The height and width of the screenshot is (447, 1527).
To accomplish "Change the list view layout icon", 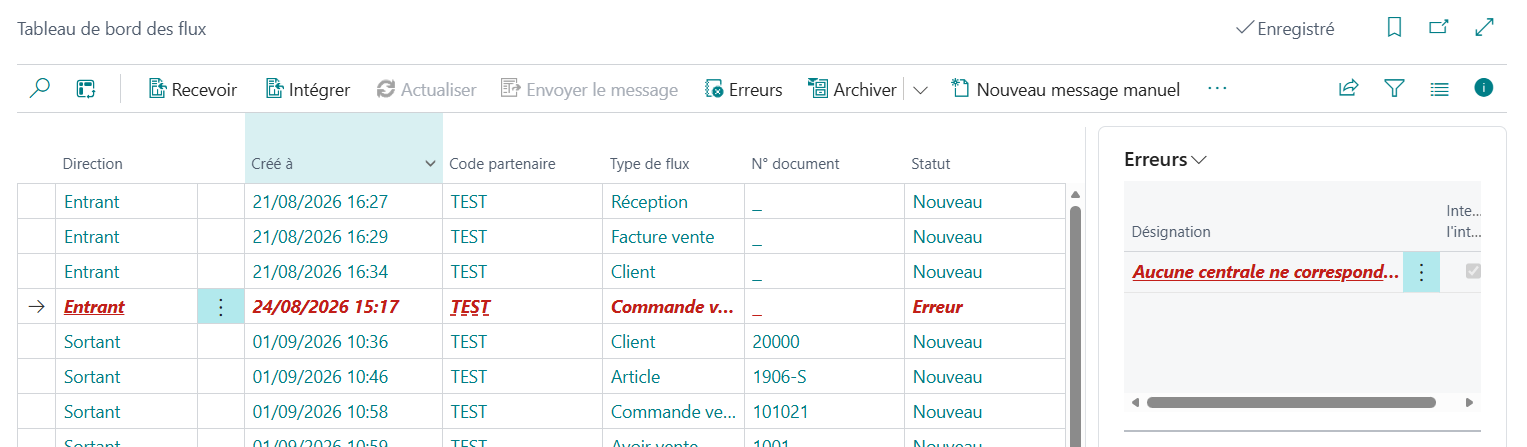I will pos(1439,89).
